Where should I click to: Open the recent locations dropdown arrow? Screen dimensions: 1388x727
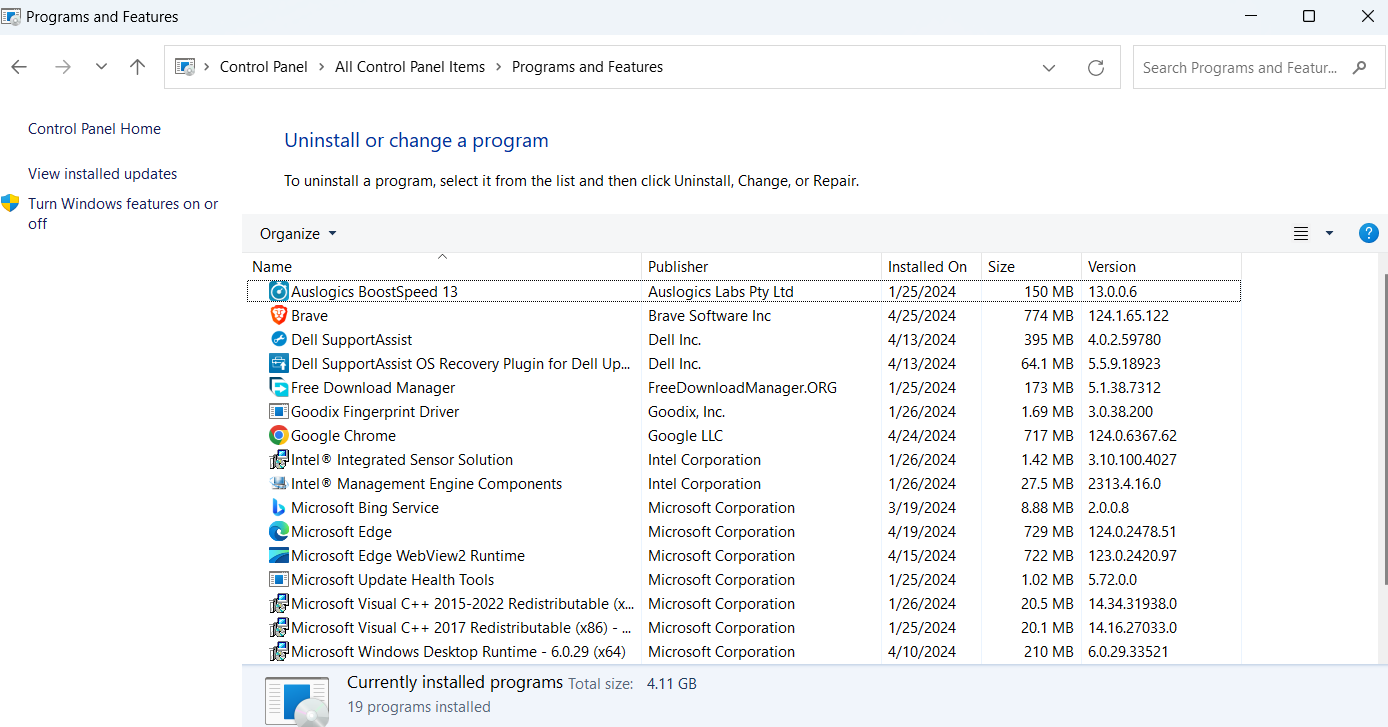101,67
